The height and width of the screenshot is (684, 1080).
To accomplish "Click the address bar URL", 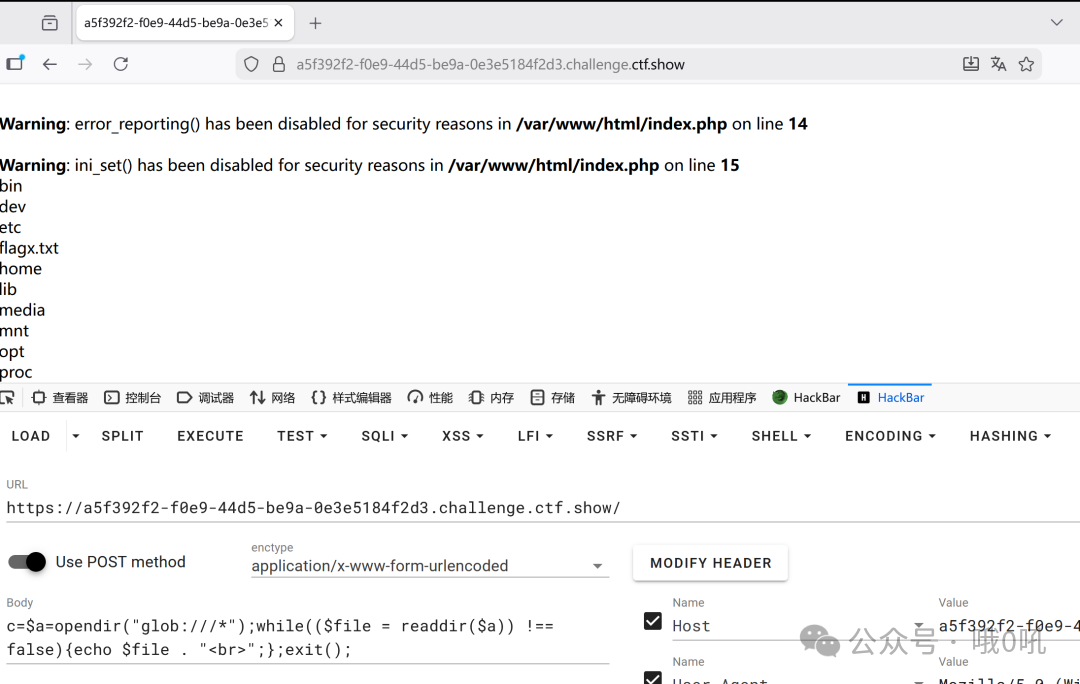I will coord(490,64).
